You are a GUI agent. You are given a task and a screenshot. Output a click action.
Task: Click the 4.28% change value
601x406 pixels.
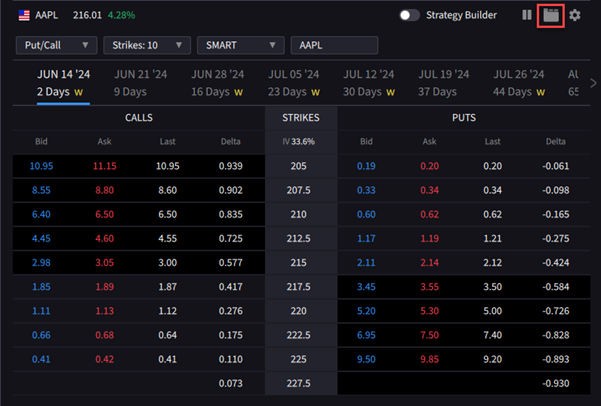121,15
